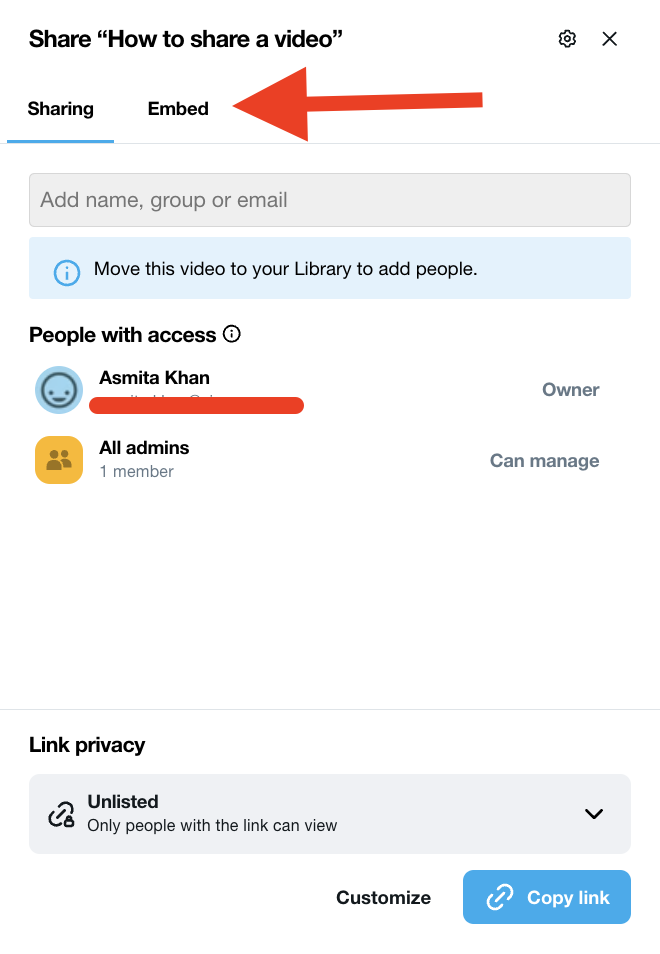The image size is (660, 954).
Task: Open share settings gear icon
Action: (x=567, y=39)
